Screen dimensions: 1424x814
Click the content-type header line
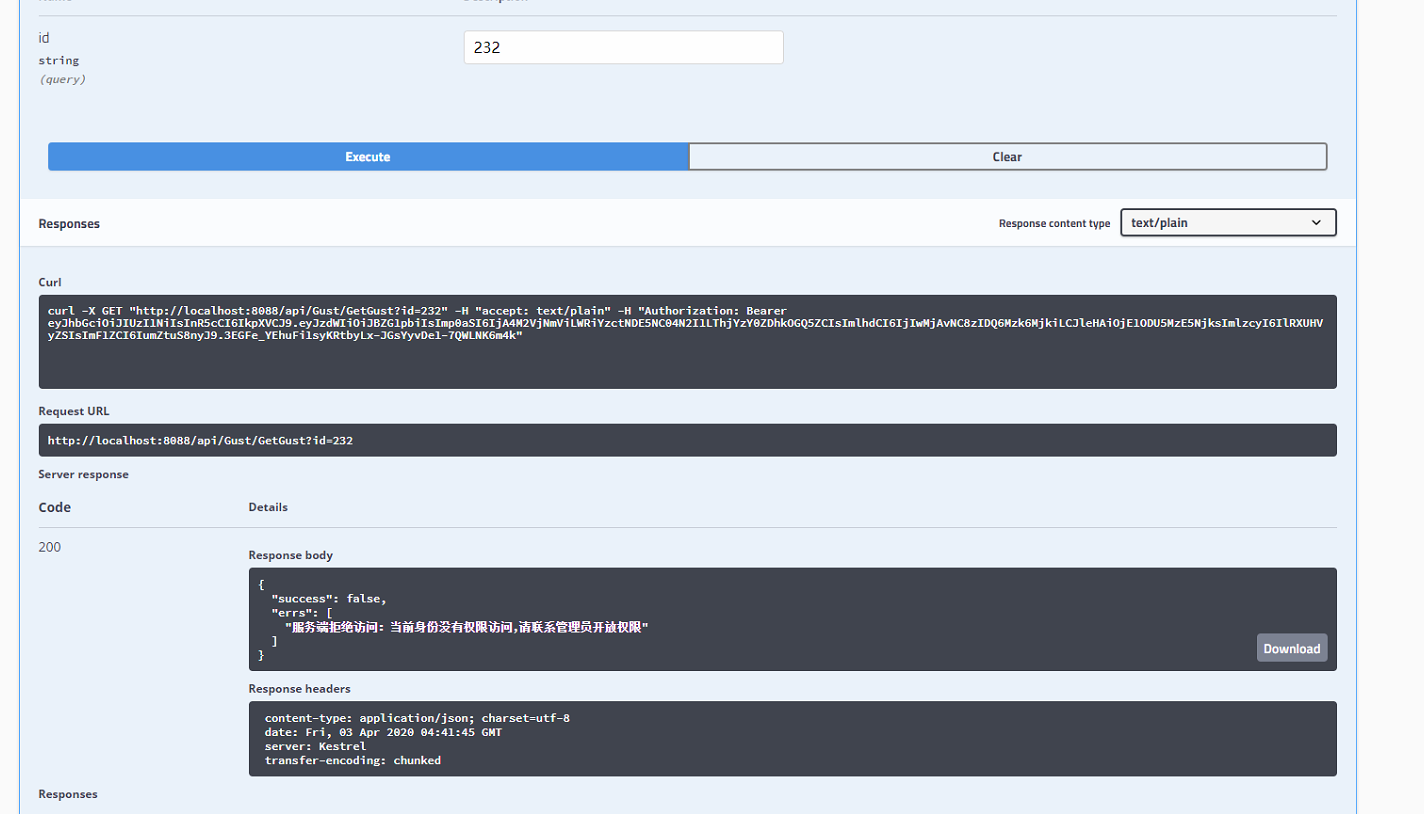point(417,718)
